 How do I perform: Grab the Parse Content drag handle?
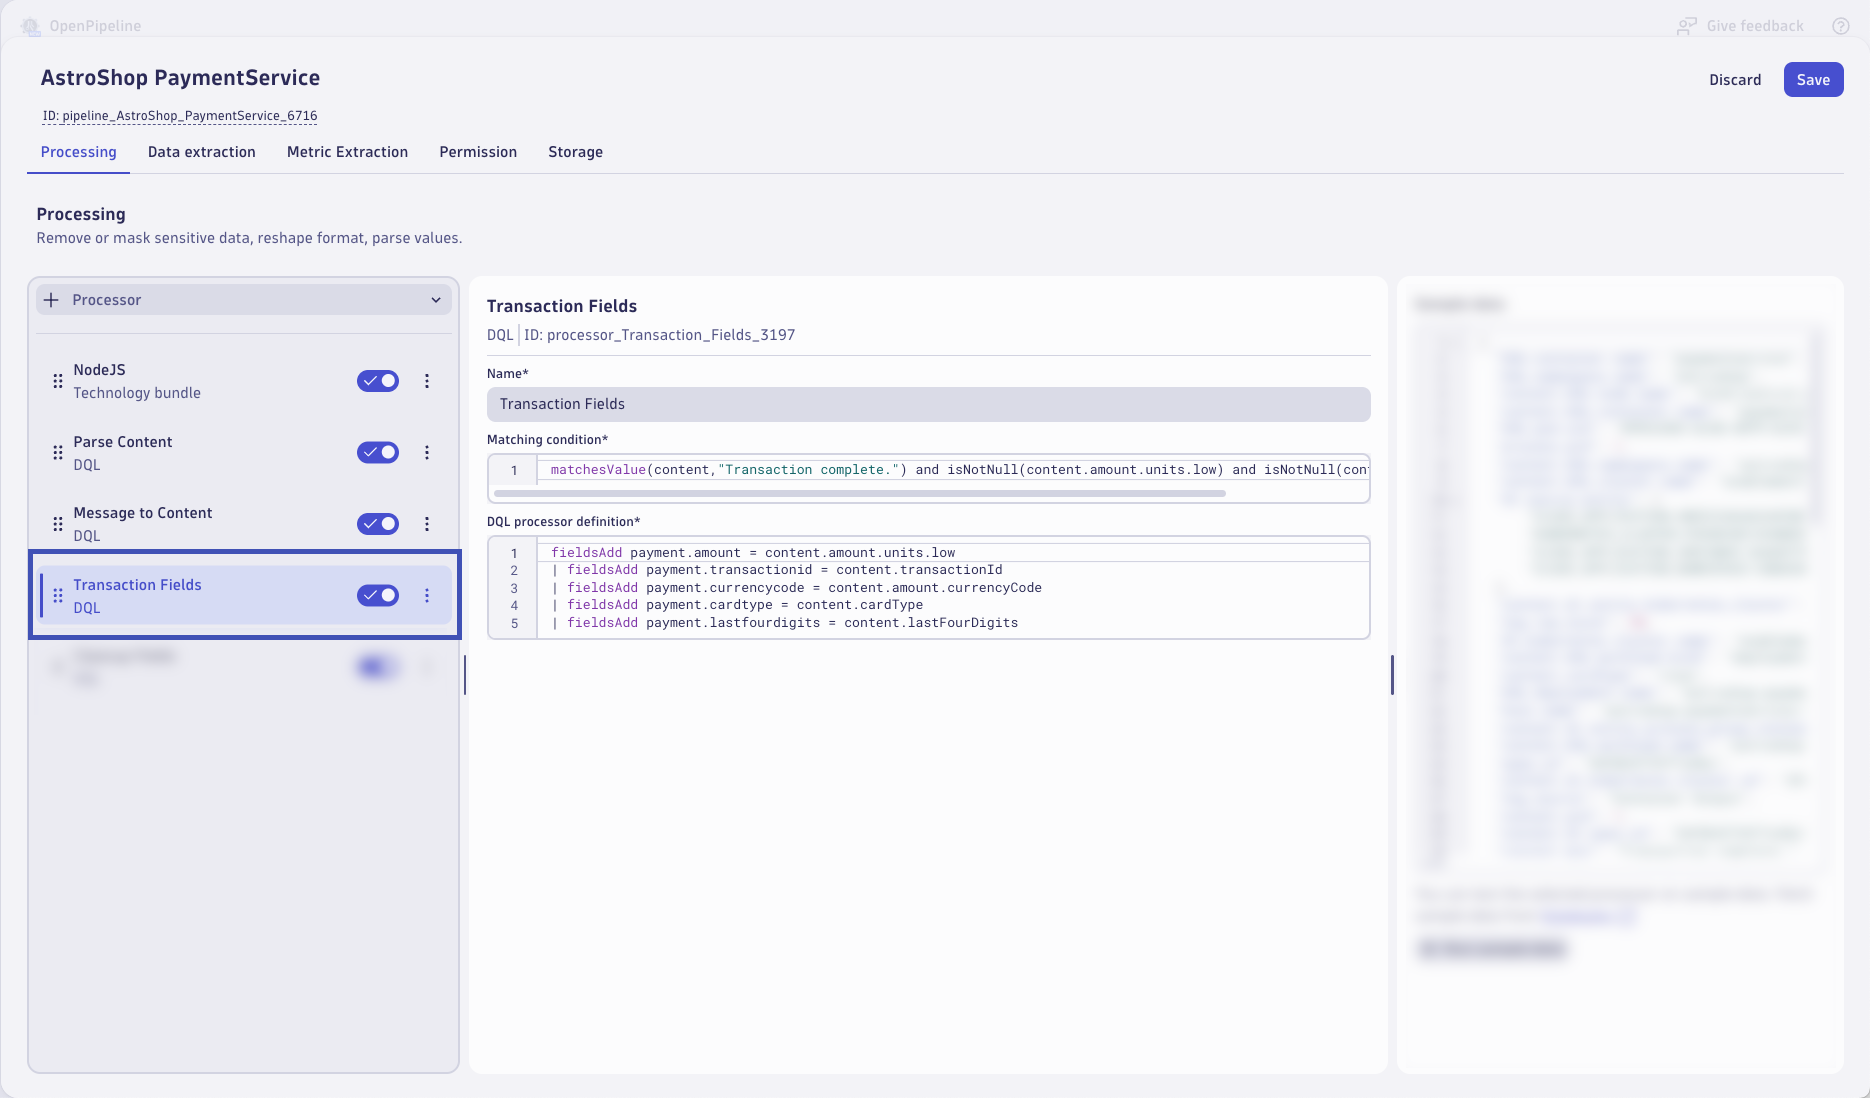[x=58, y=453]
